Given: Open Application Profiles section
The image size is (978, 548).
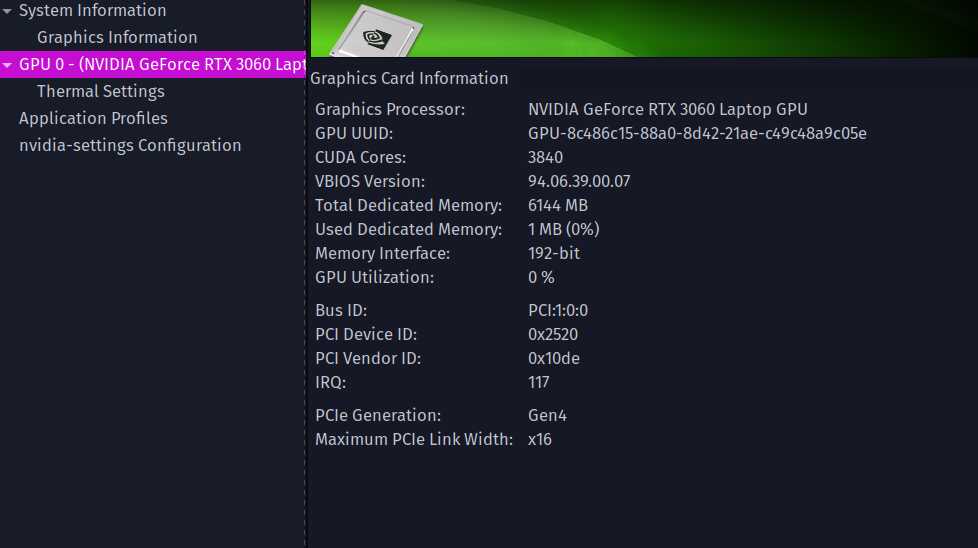Looking at the screenshot, I should (x=93, y=118).
